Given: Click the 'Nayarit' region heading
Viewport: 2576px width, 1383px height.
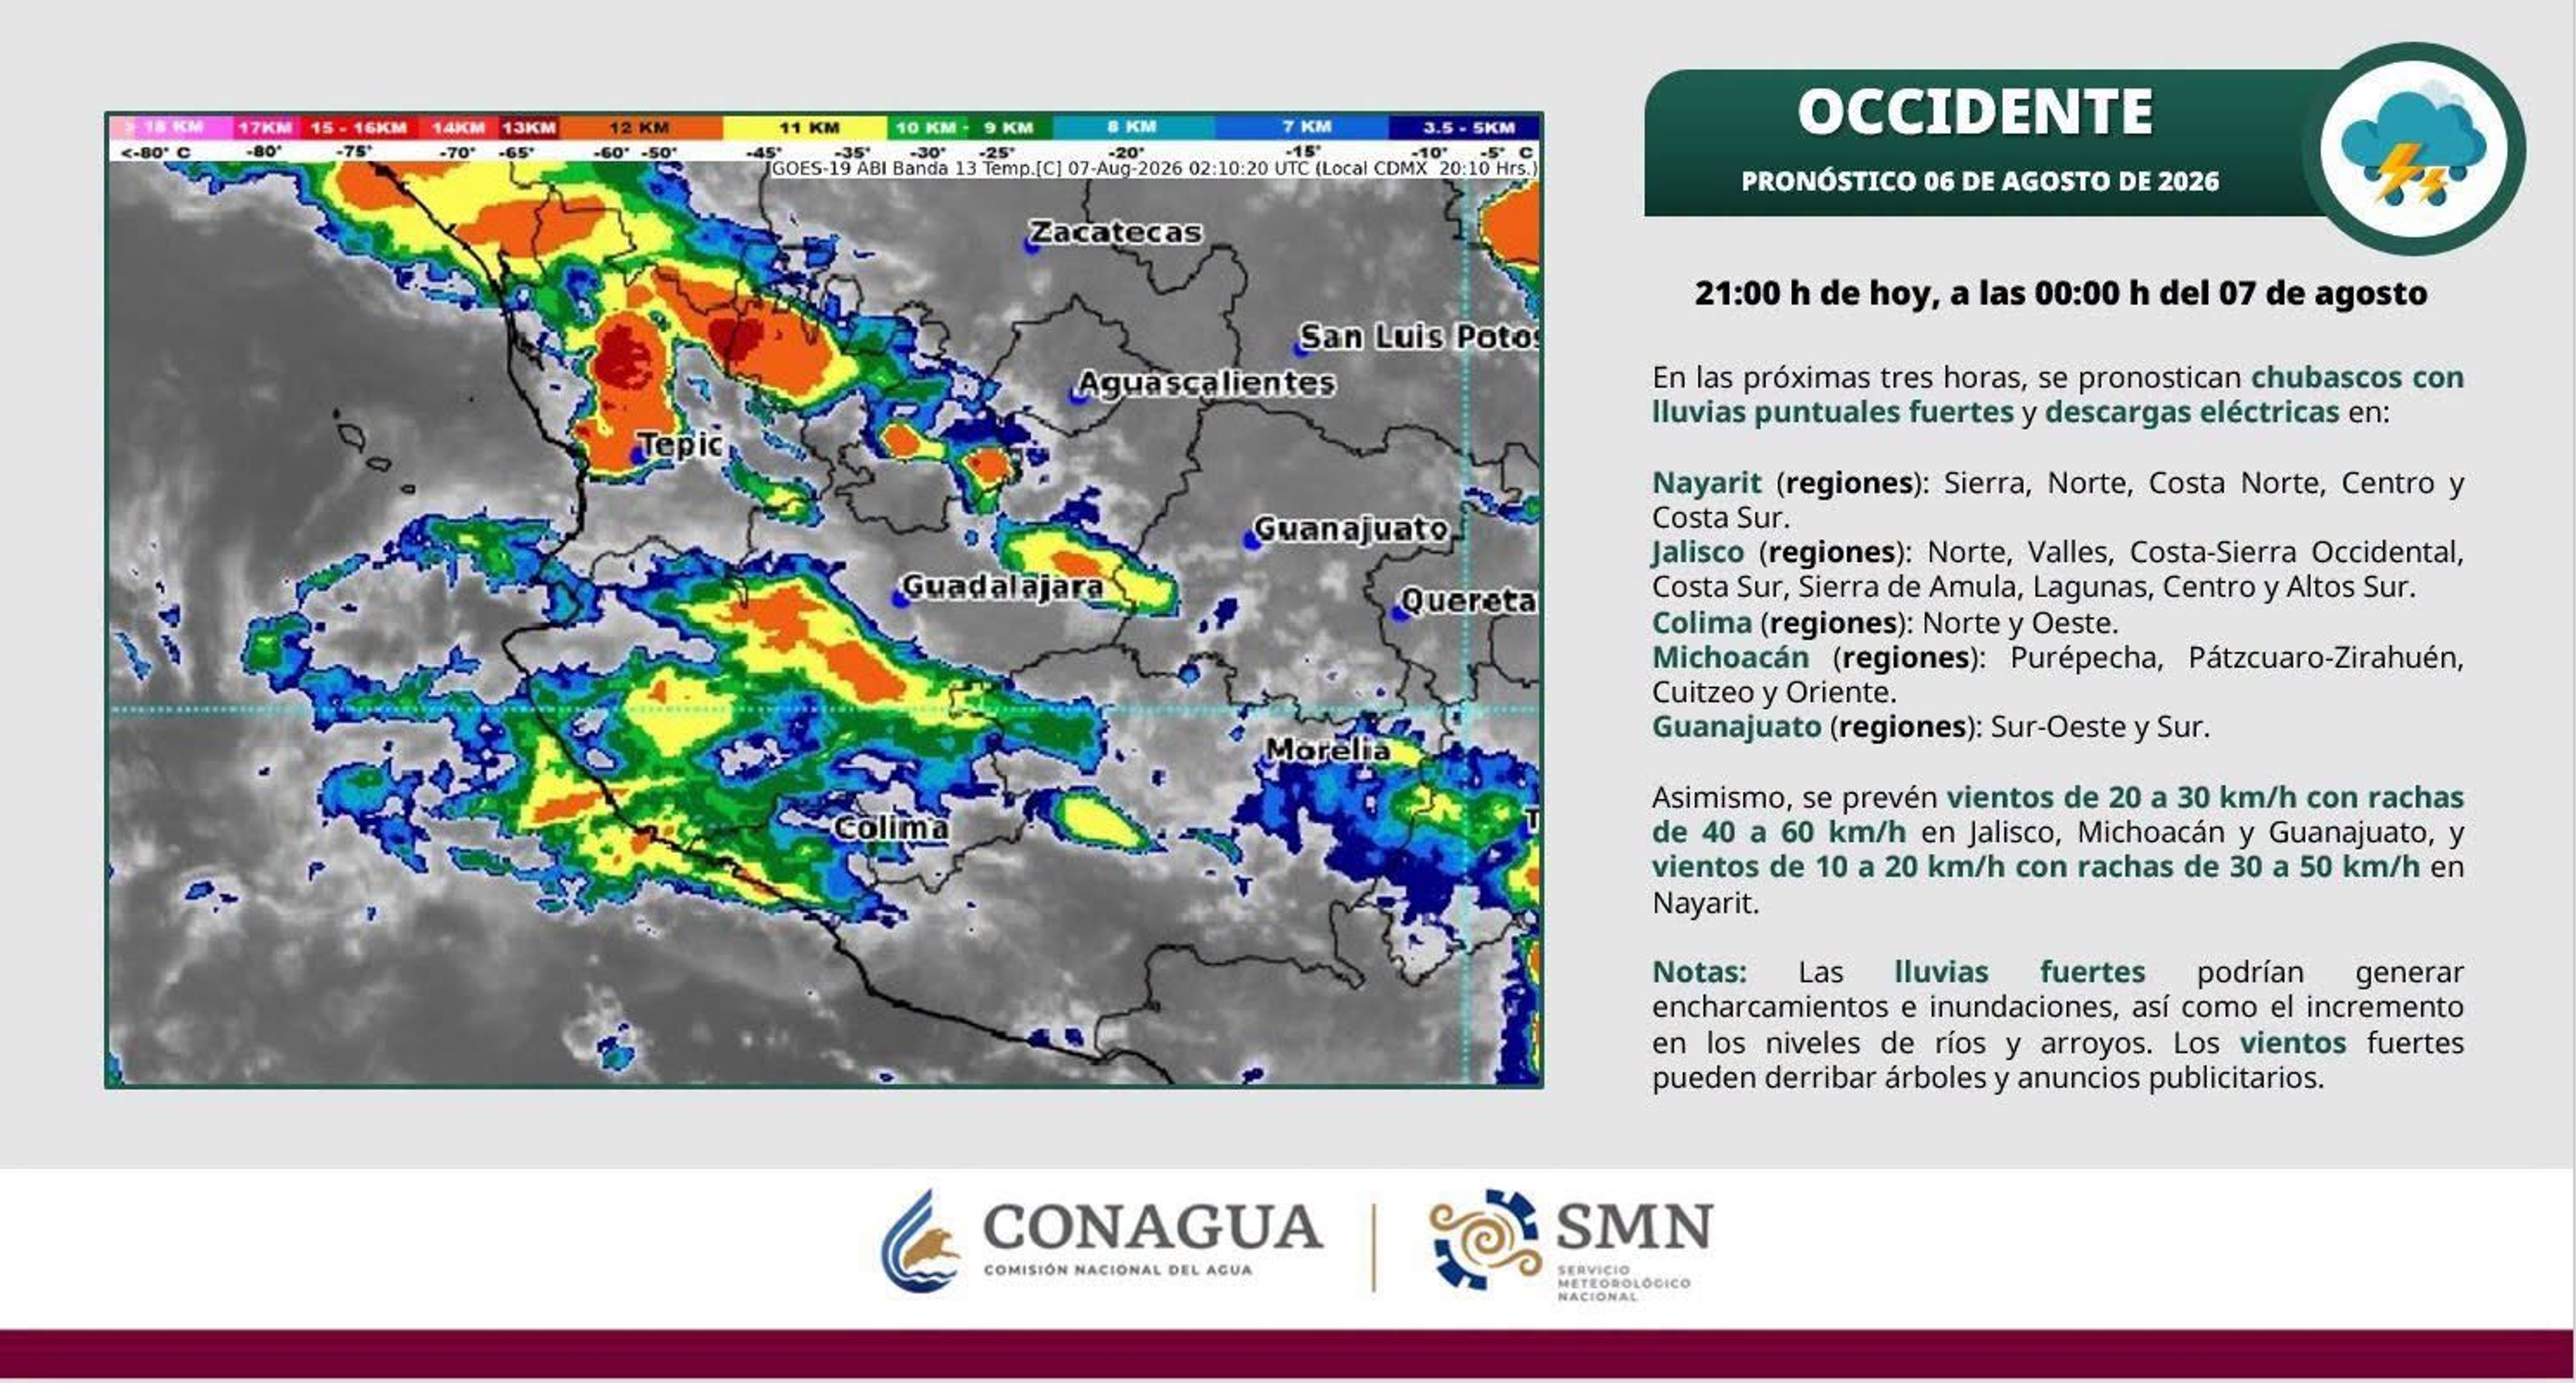Looking at the screenshot, I should 1706,482.
